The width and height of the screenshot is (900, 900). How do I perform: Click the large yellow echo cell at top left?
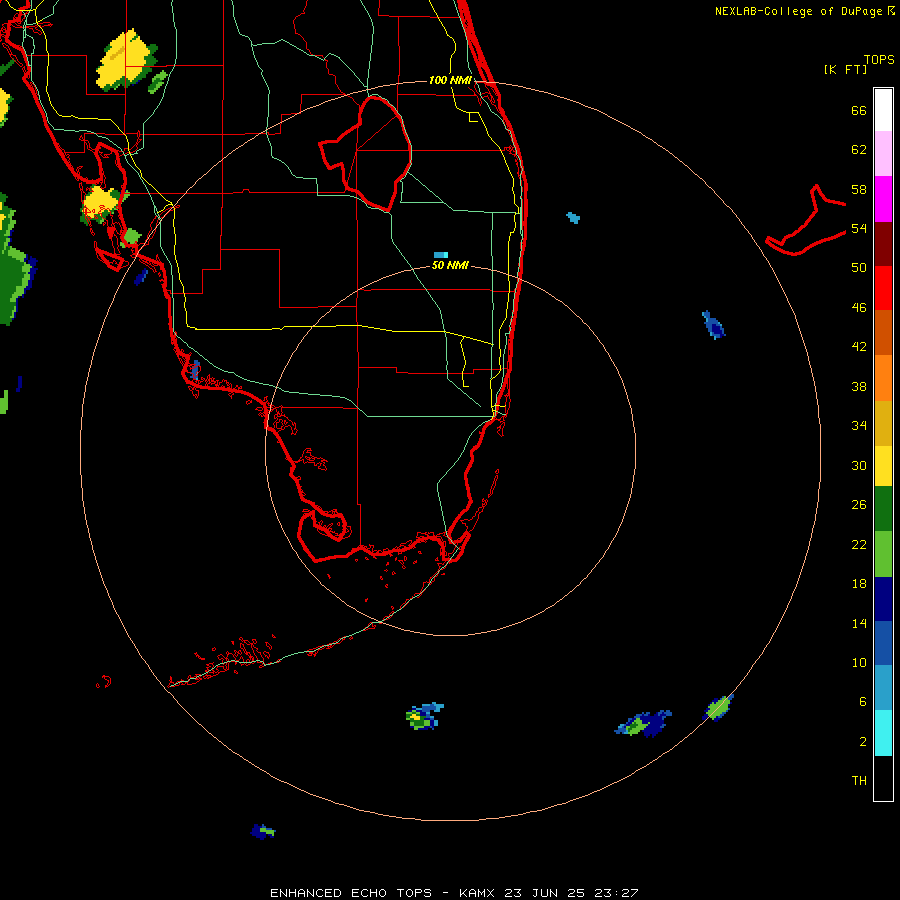pos(125,60)
